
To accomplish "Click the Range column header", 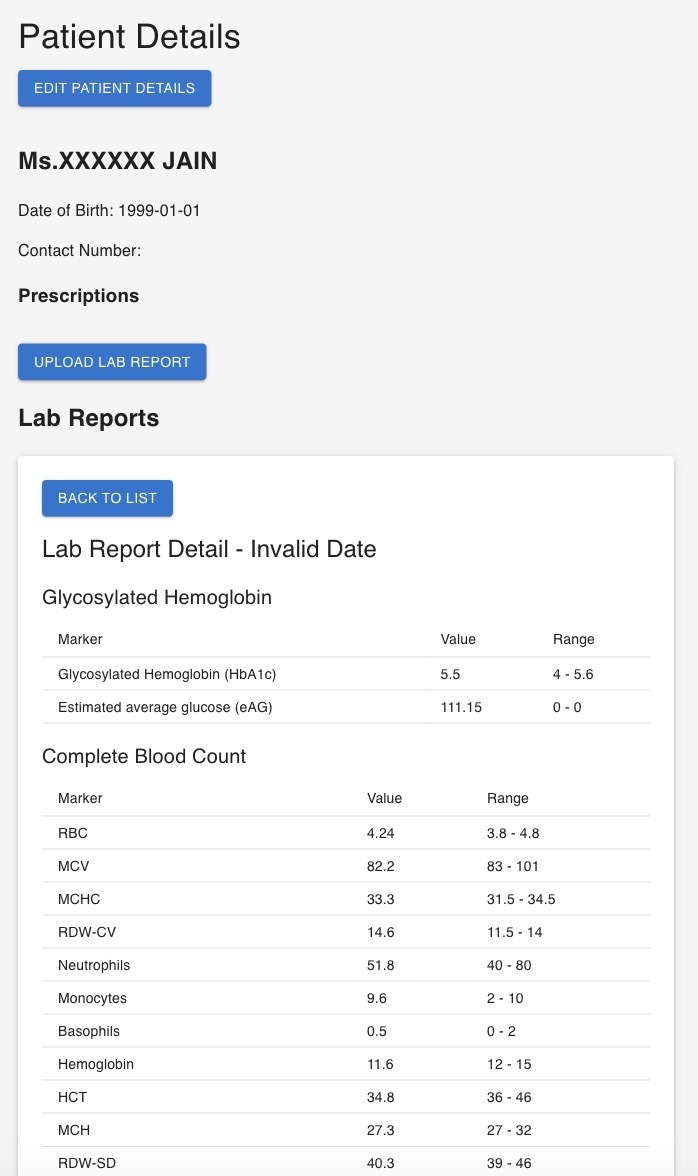I will 508,798.
